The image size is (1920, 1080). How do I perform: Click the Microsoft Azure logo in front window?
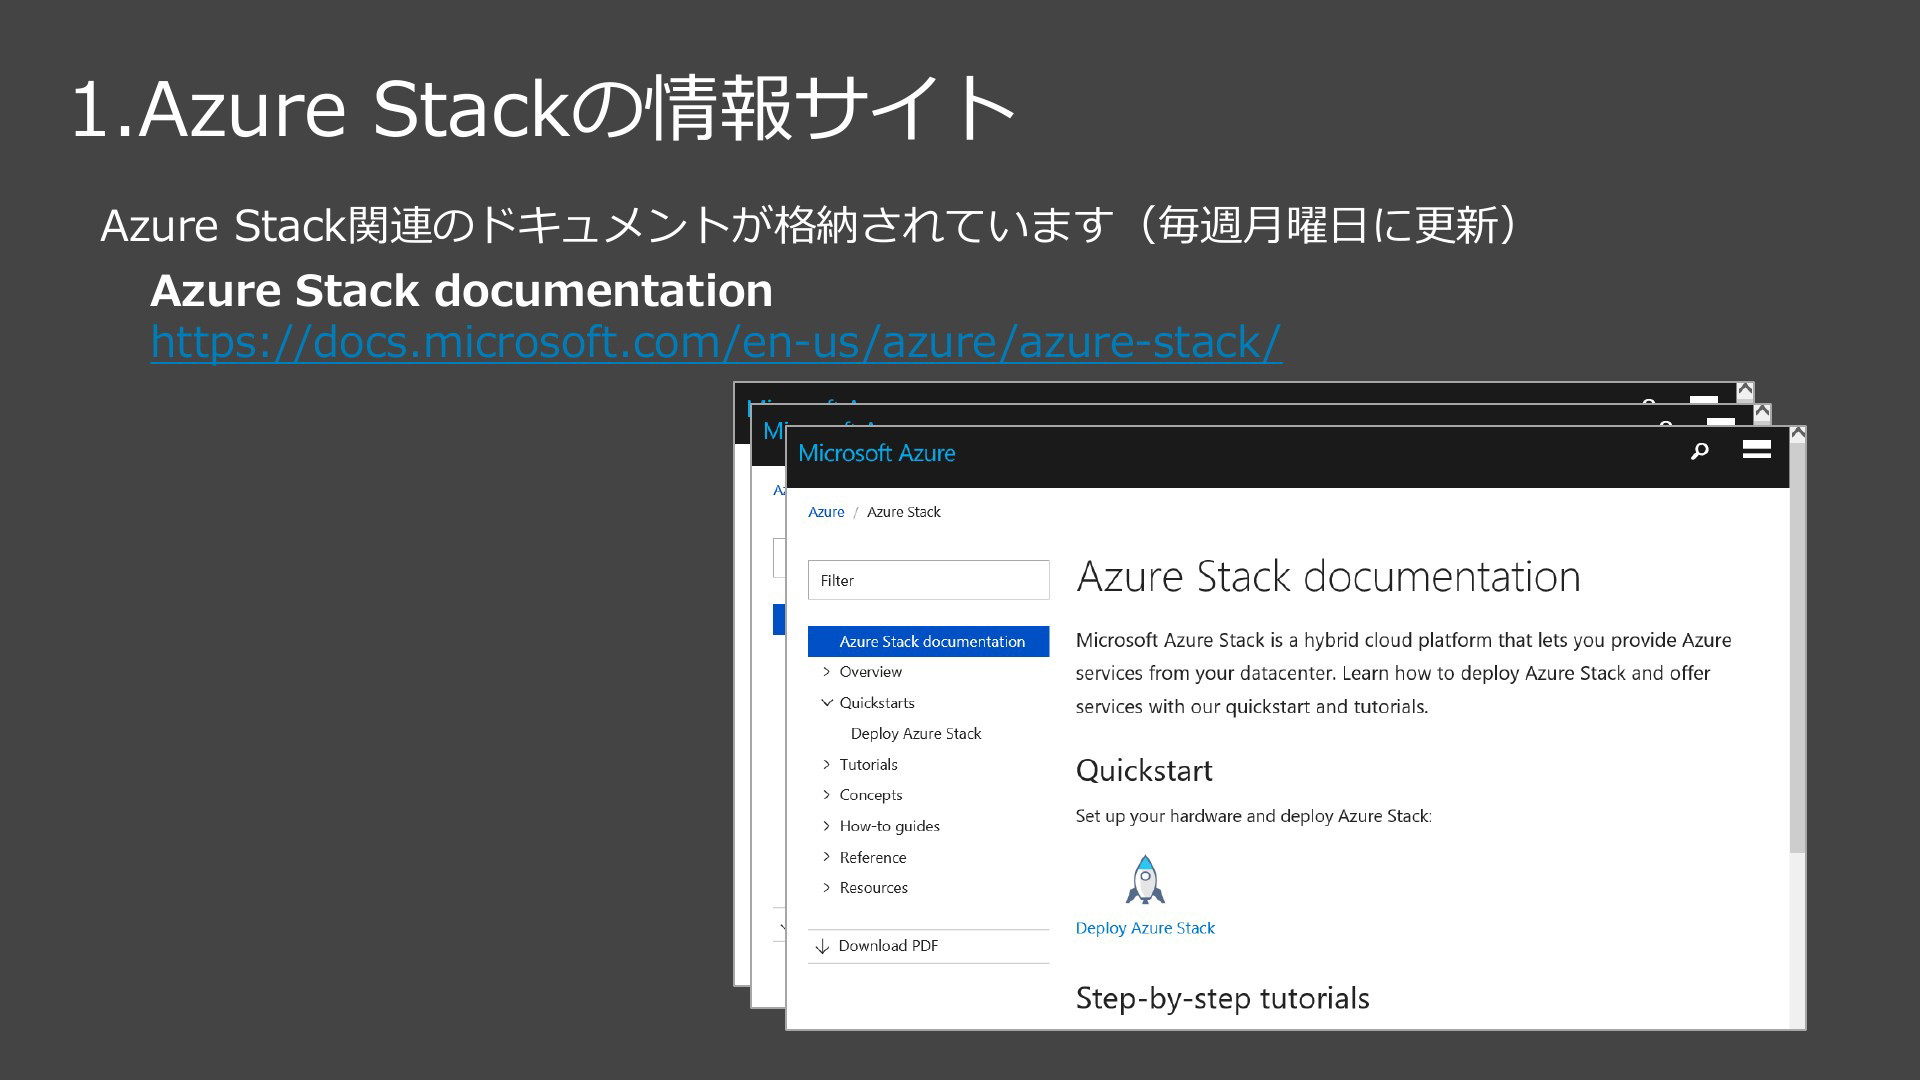[876, 453]
